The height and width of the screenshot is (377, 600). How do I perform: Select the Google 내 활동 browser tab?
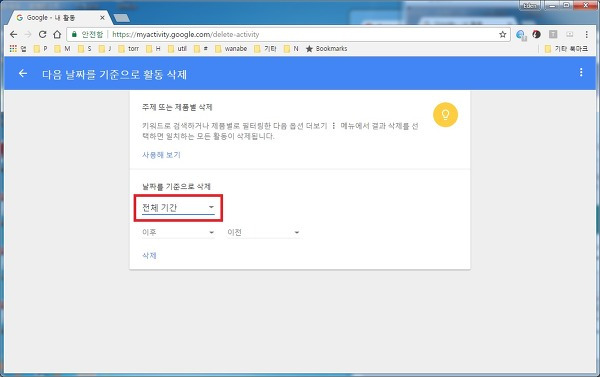(x=60, y=18)
